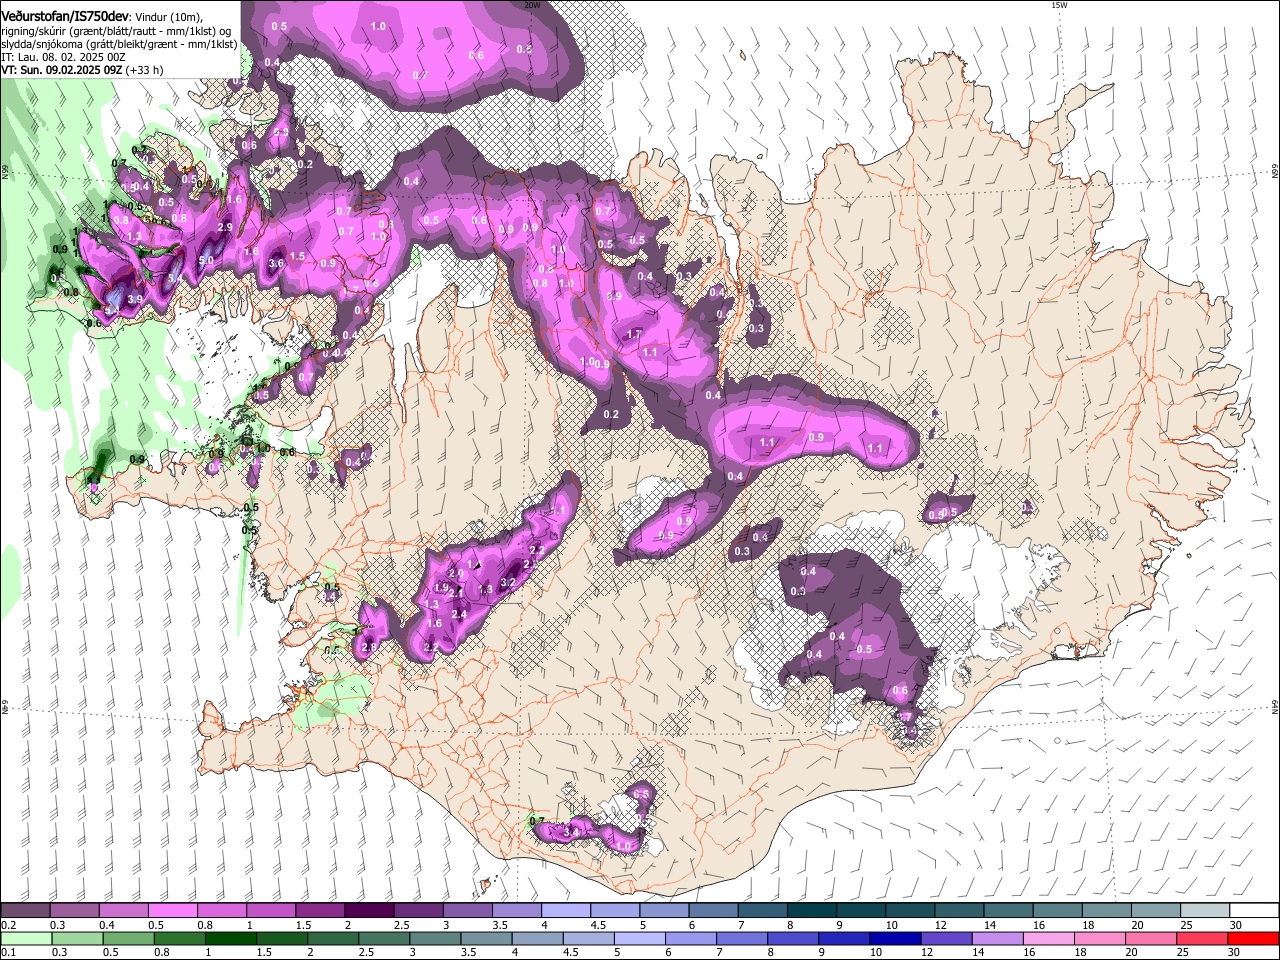The height and width of the screenshot is (960, 1280).
Task: Select the 'VT: Sun. 09.02.2025 09Z (+33 h)' line
Action: tap(82, 70)
